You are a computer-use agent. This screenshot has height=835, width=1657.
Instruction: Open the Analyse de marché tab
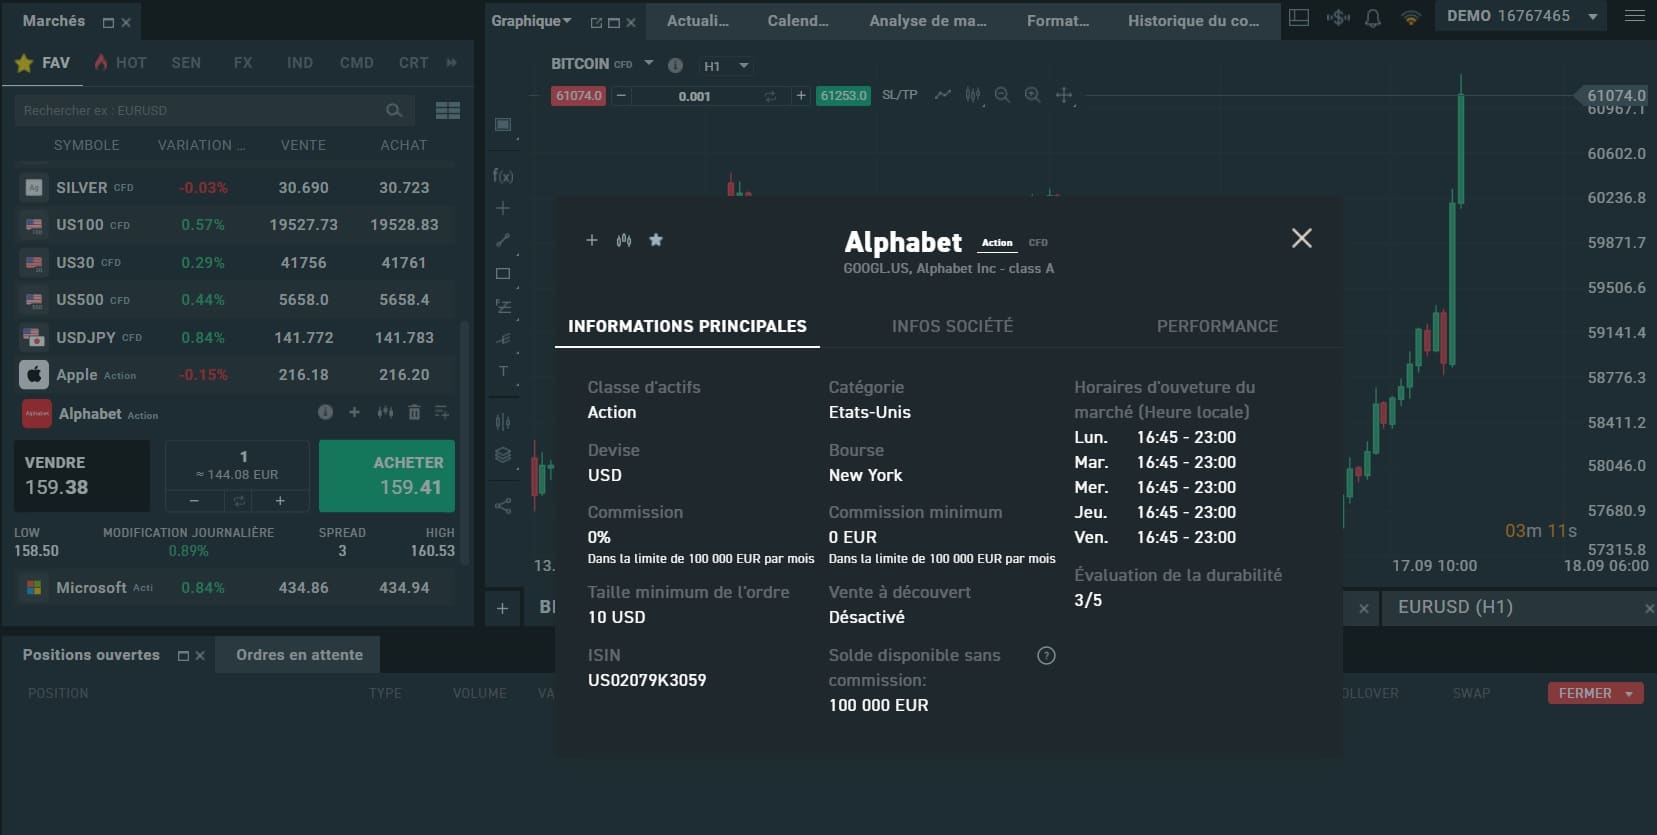(x=928, y=20)
